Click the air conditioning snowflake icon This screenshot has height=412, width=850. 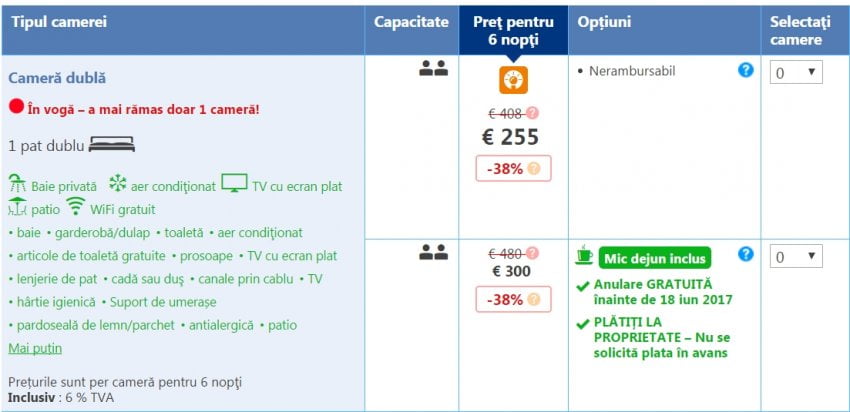[x=117, y=184]
